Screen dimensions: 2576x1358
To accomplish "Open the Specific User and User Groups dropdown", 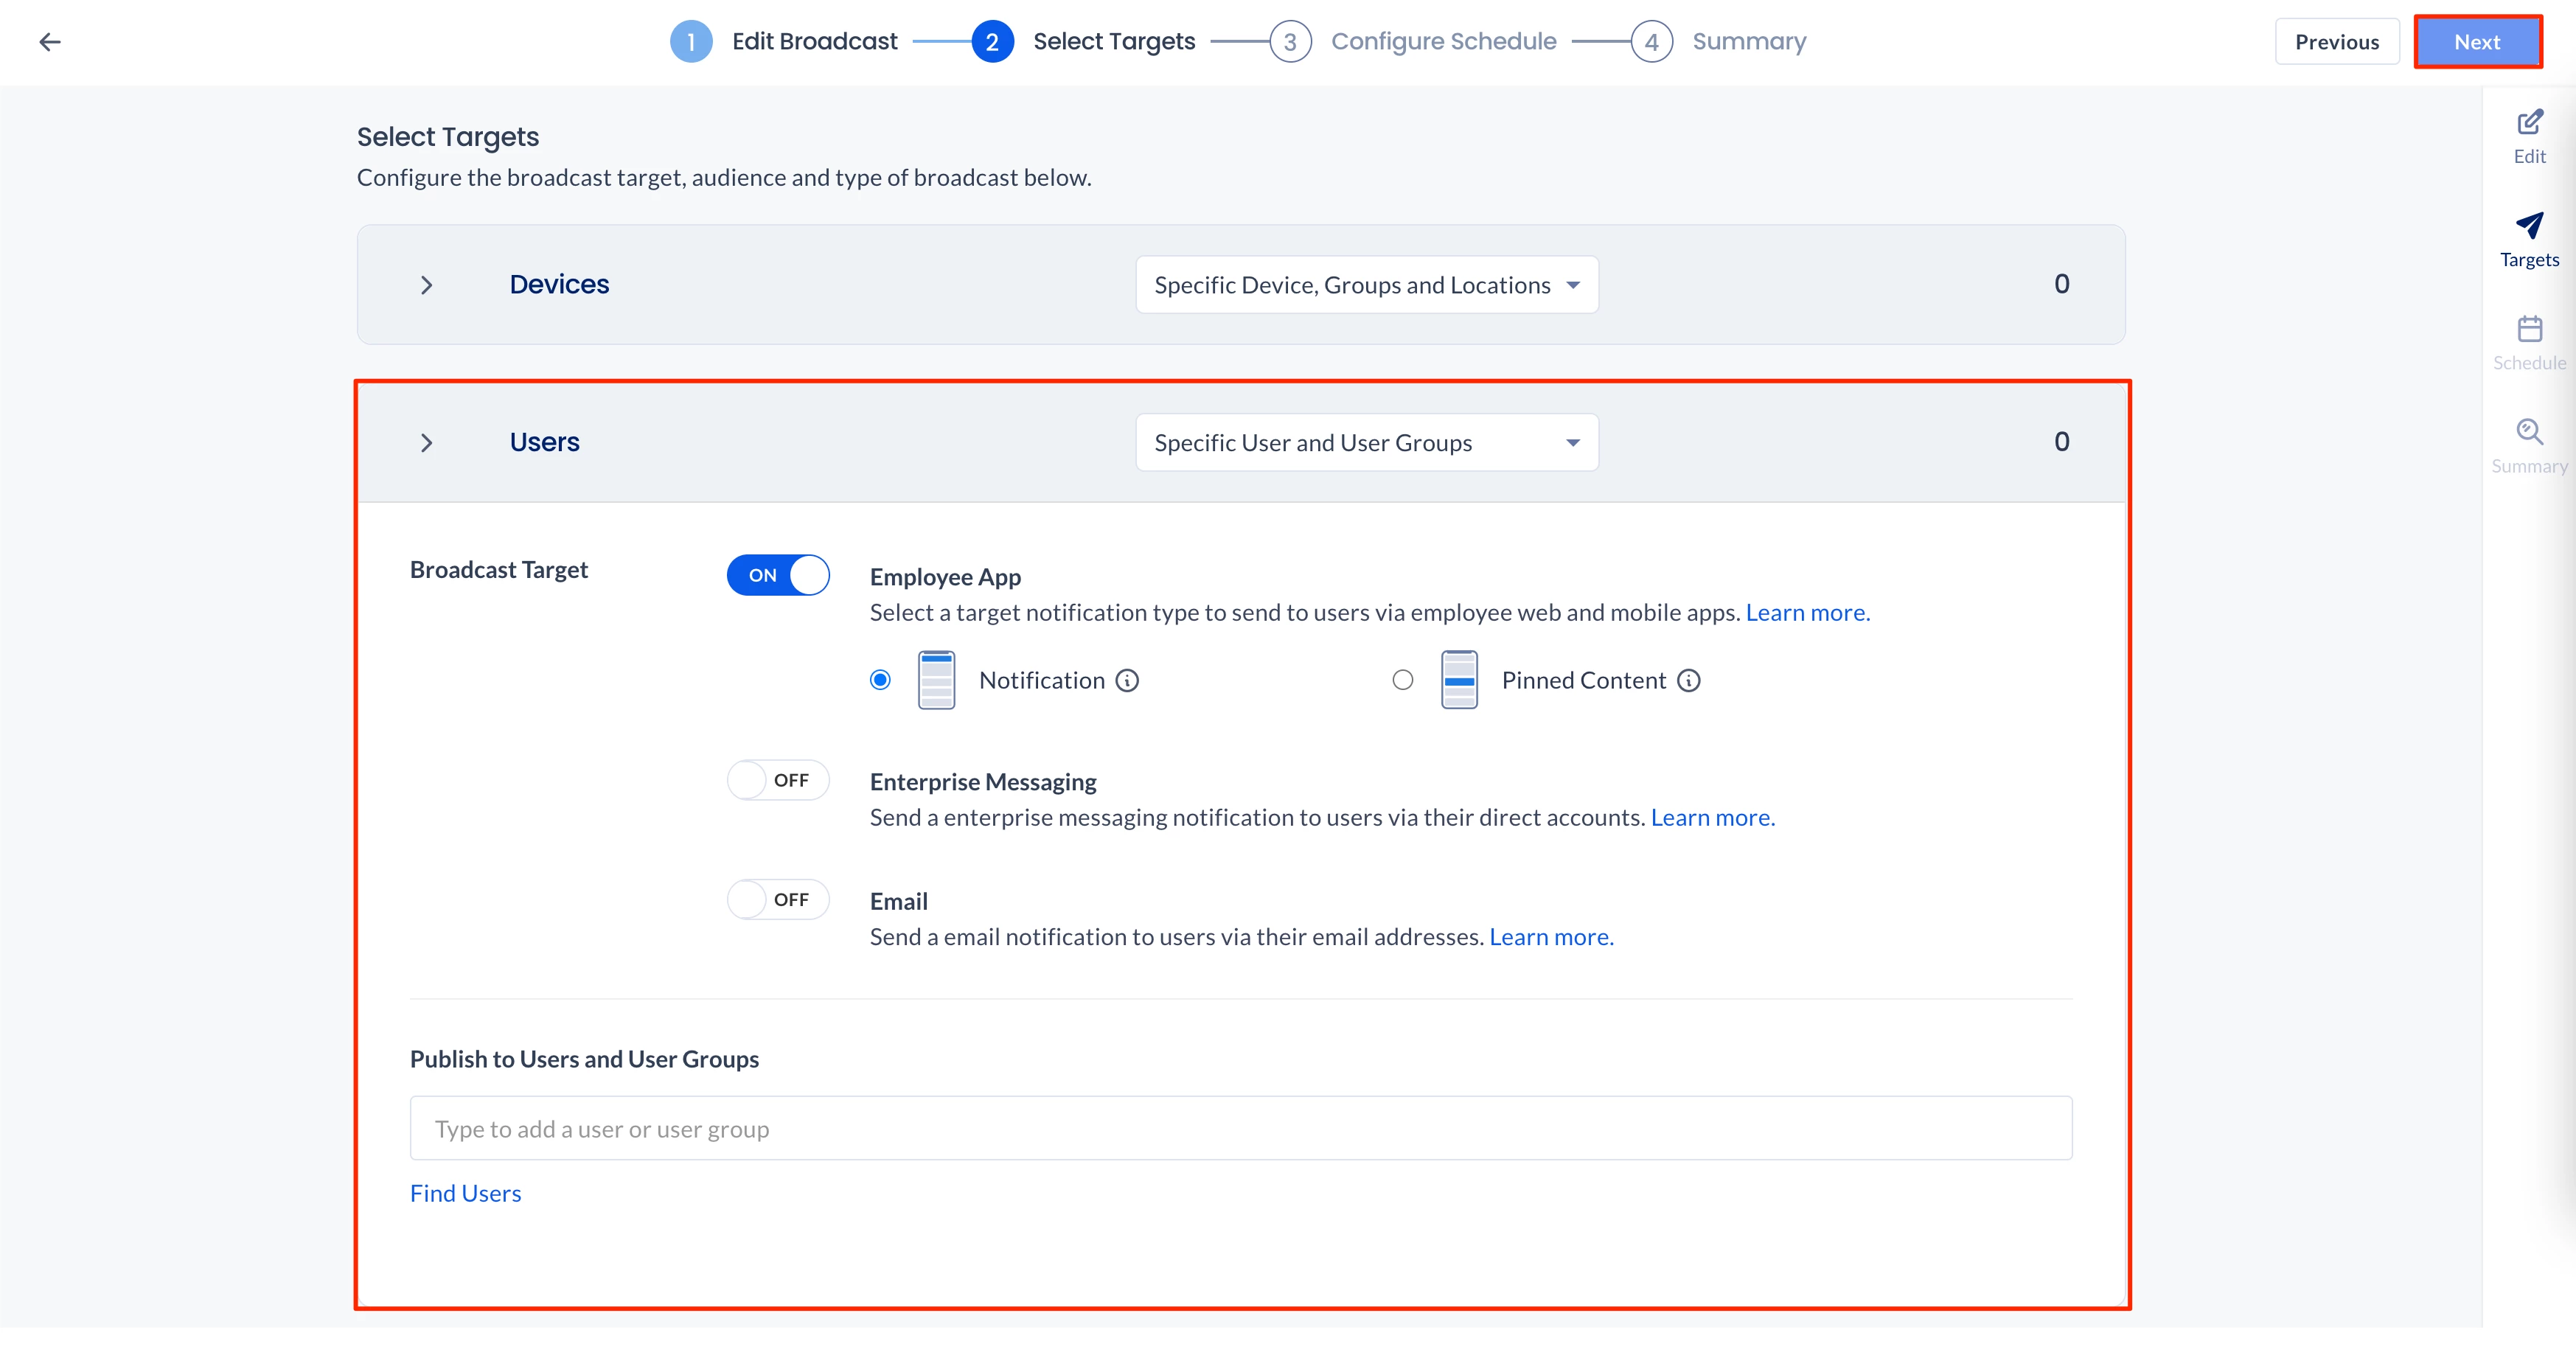I will [1366, 443].
